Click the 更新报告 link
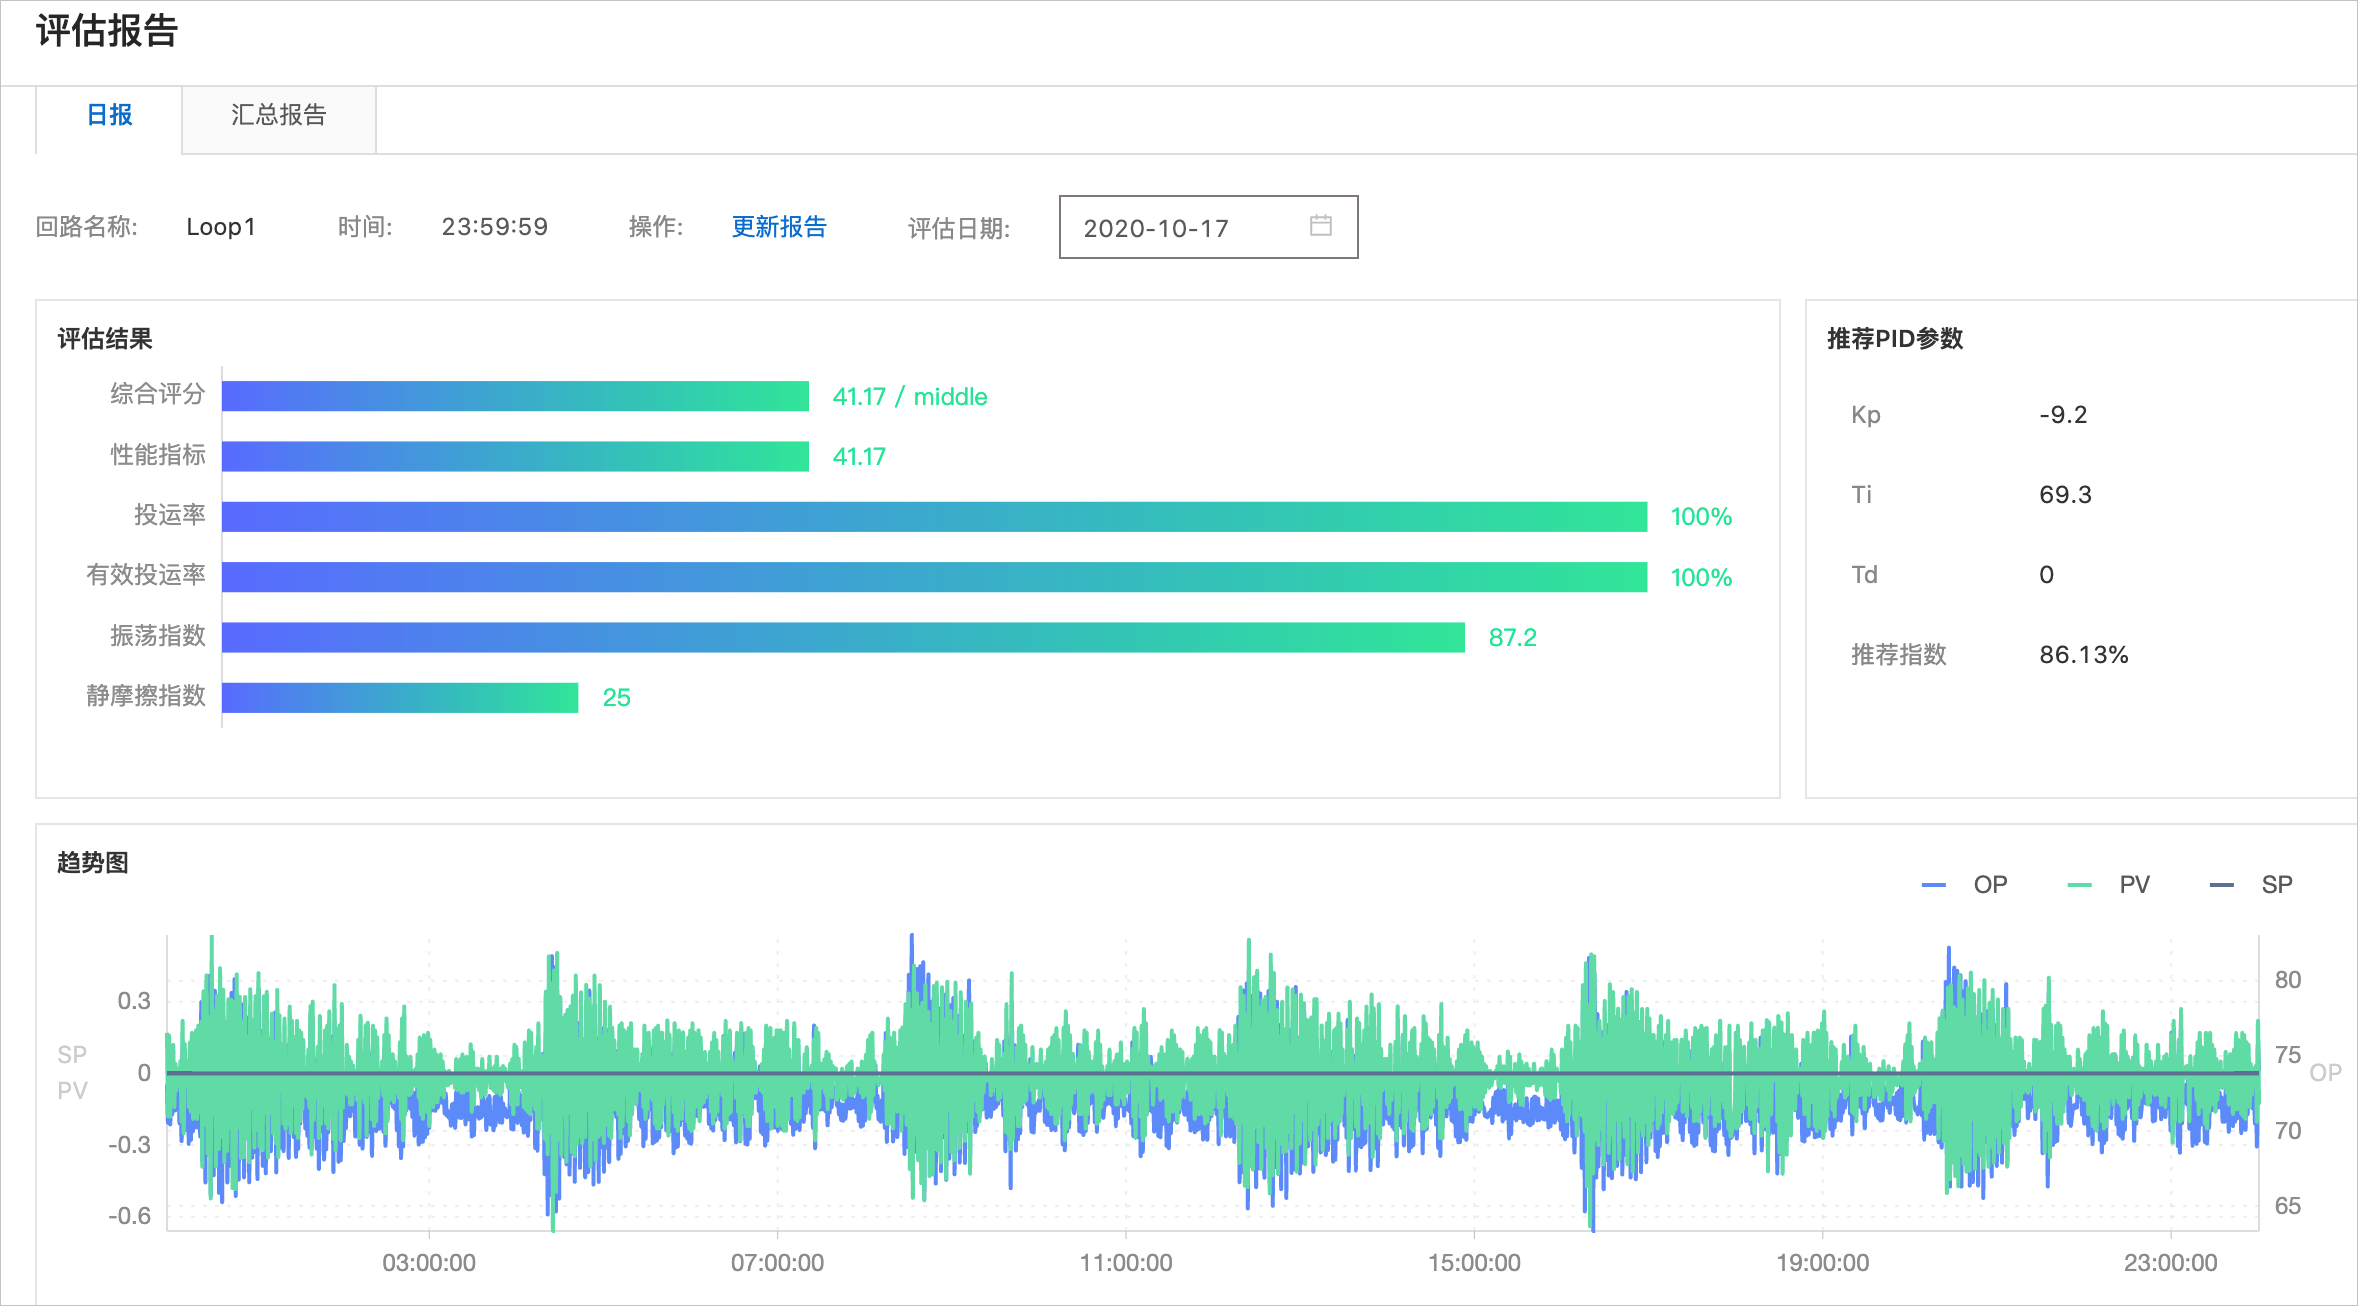 coord(779,227)
